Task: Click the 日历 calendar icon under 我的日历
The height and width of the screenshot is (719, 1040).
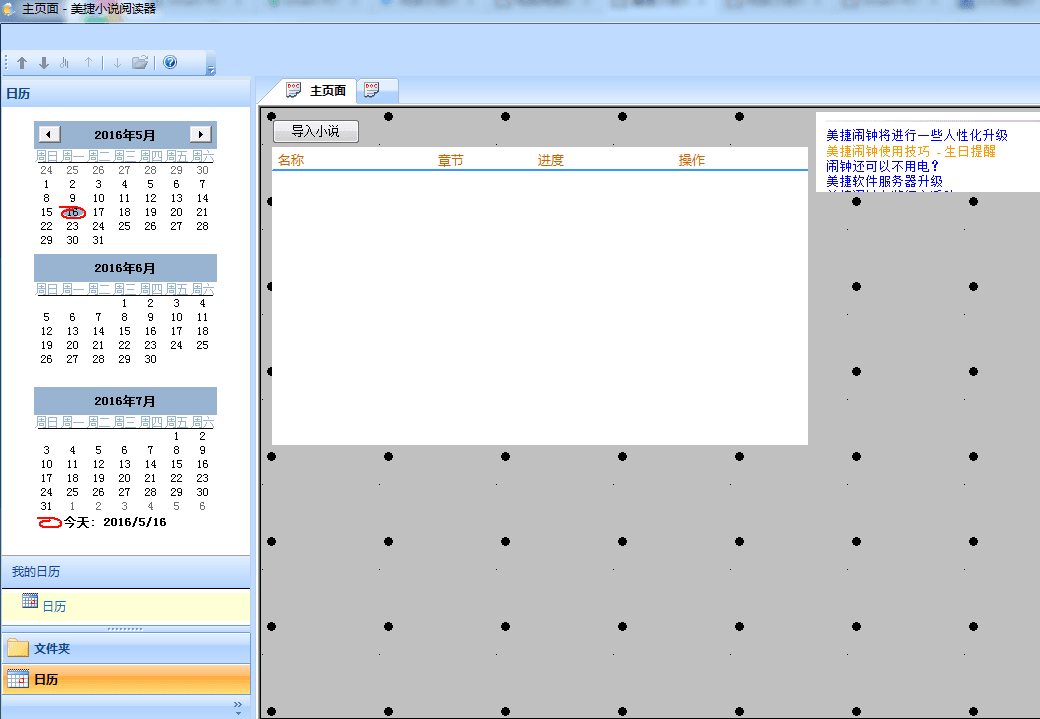Action: point(30,600)
